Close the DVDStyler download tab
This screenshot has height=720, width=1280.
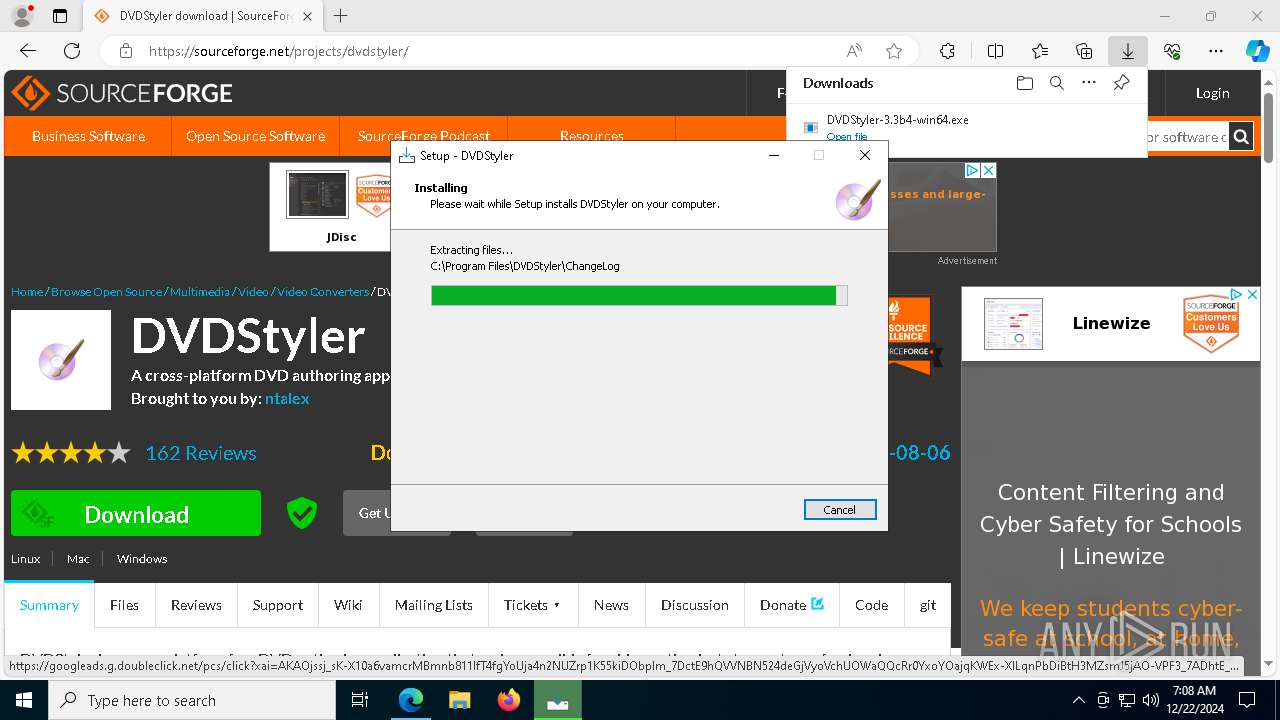point(307,16)
